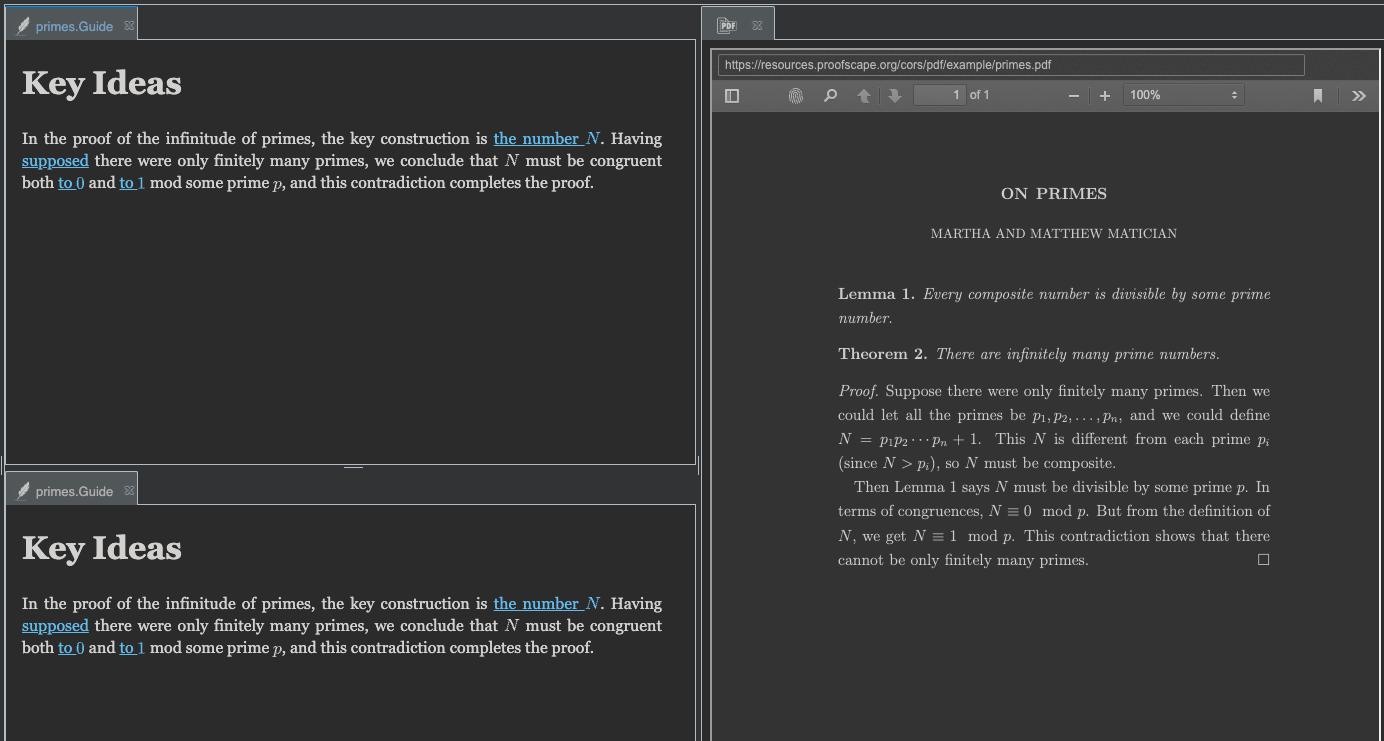Click the fingerprint icon in PDF toolbar
This screenshot has width=1384, height=741.
coord(796,95)
